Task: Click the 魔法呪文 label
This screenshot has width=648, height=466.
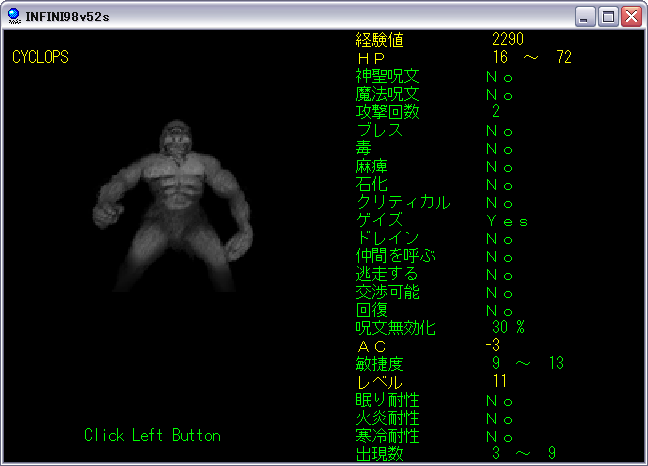Action: [387, 94]
